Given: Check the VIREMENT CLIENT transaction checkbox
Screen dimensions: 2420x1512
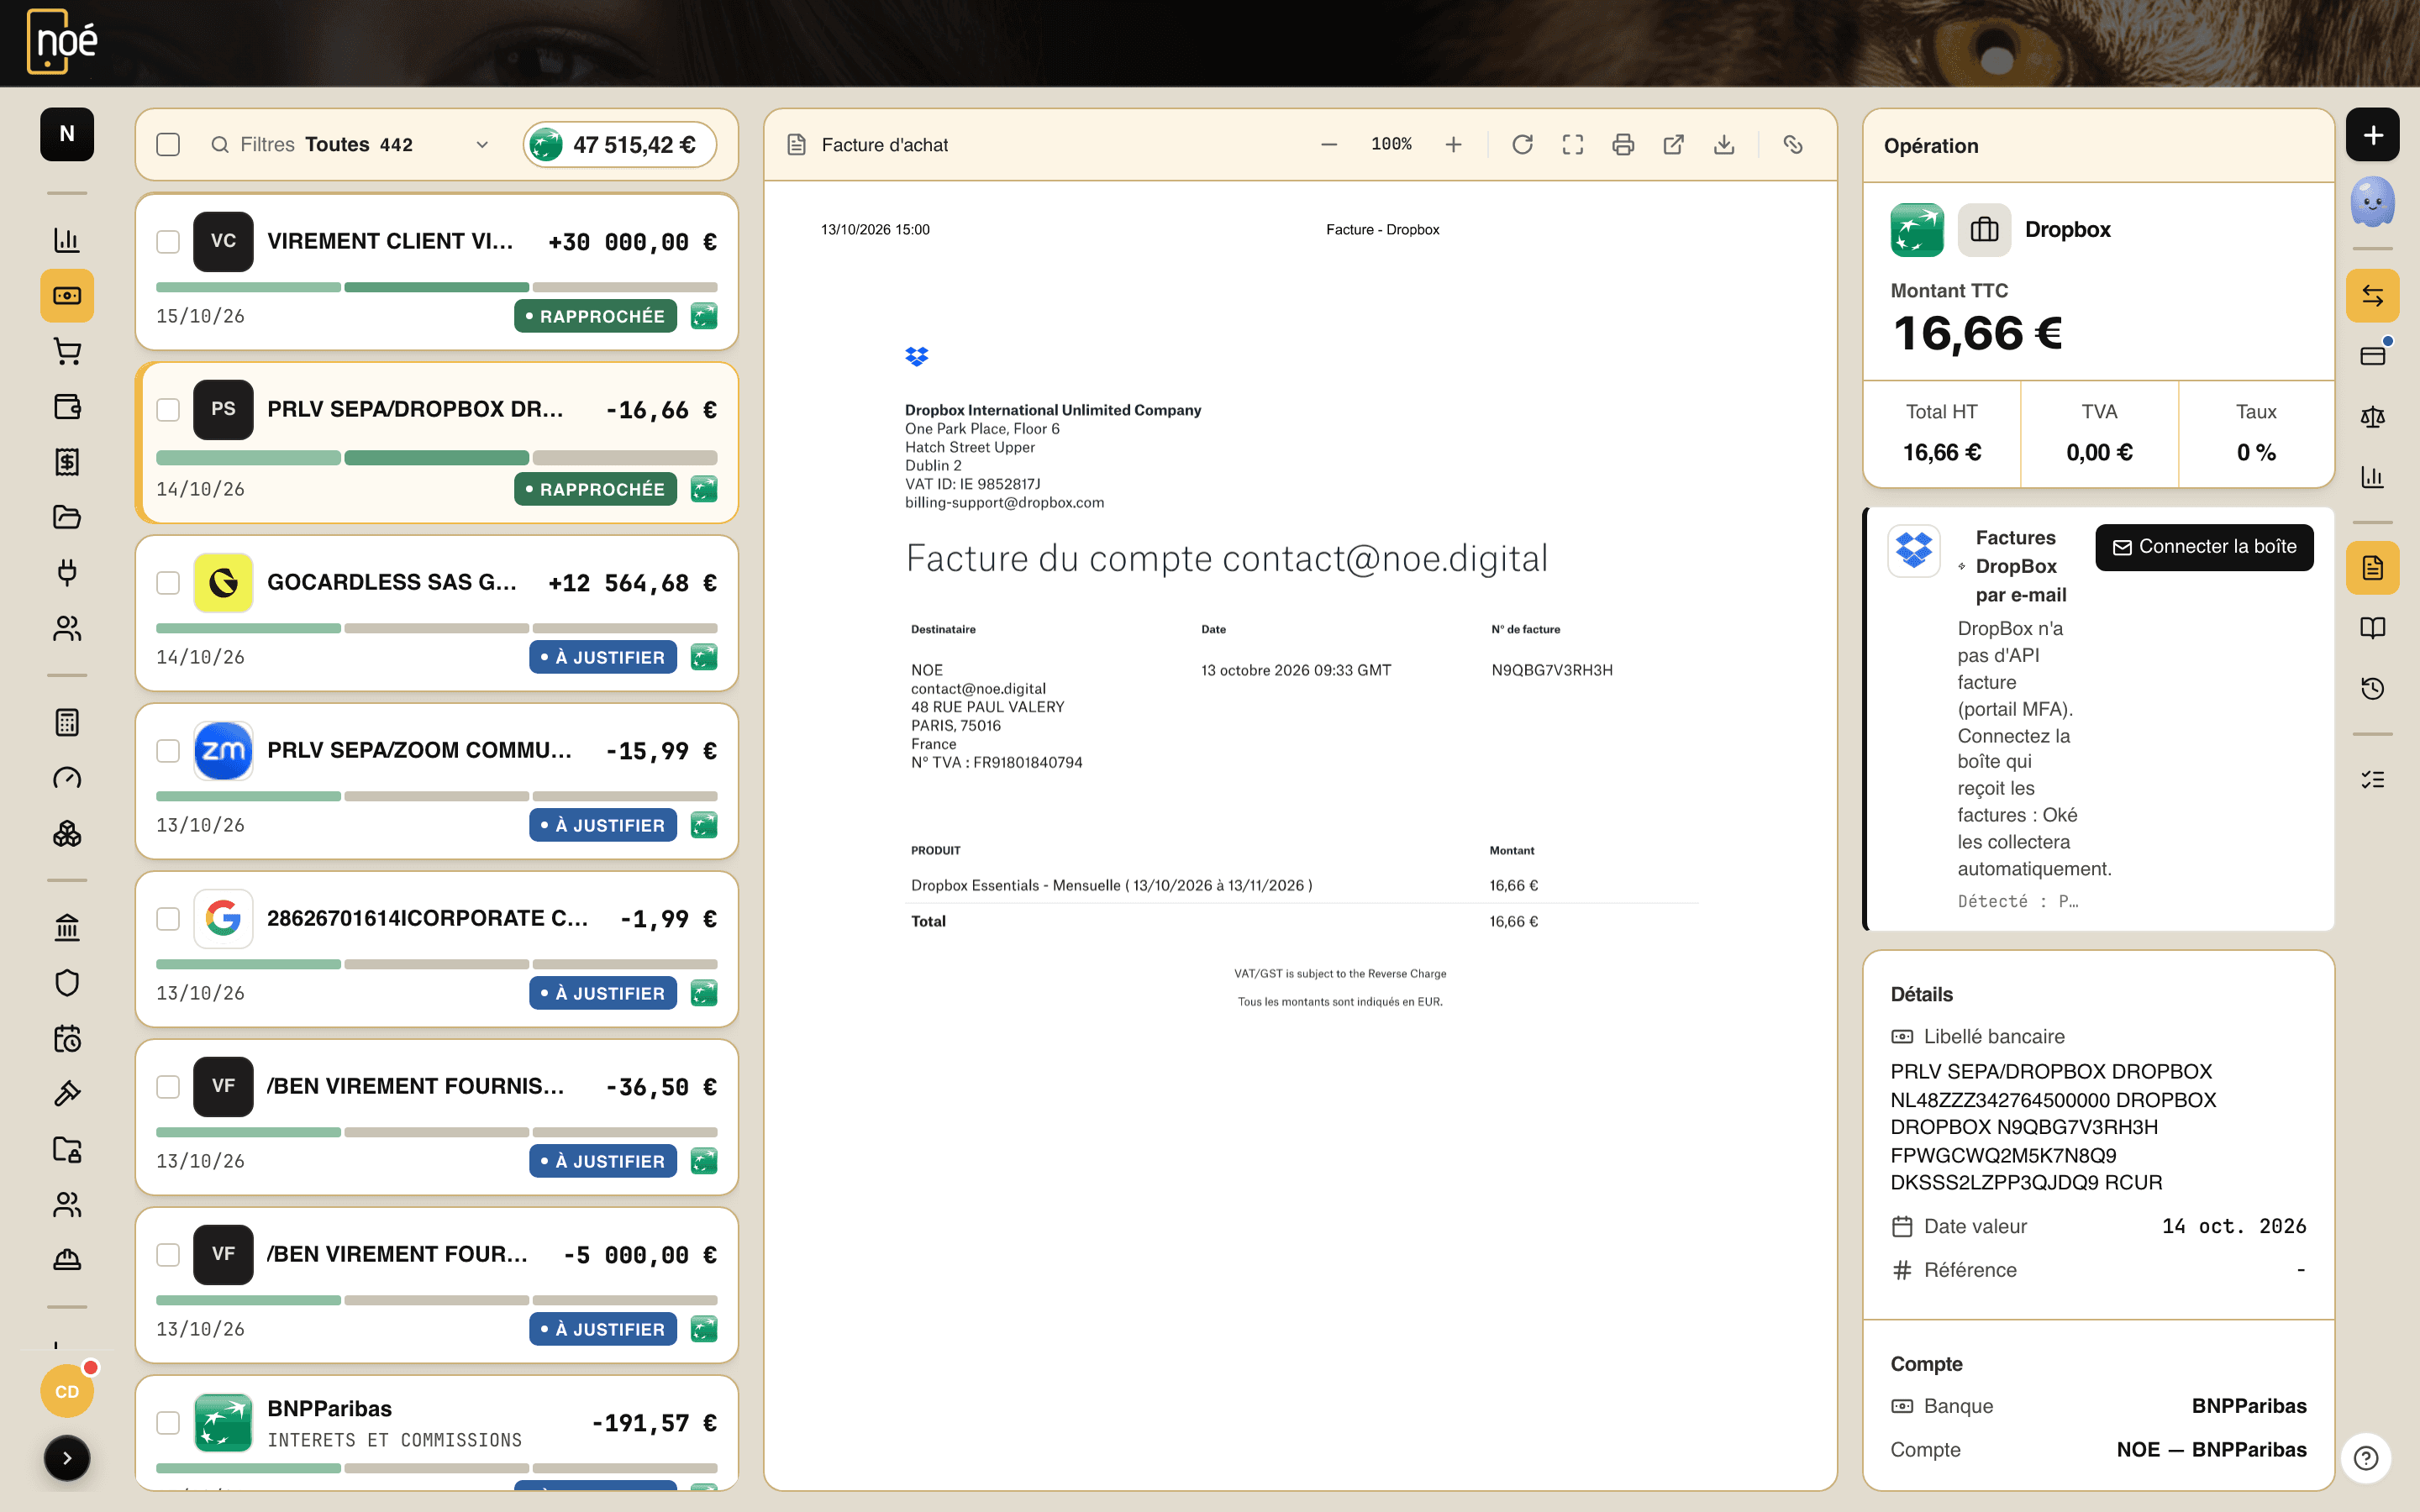Looking at the screenshot, I should click(x=168, y=242).
